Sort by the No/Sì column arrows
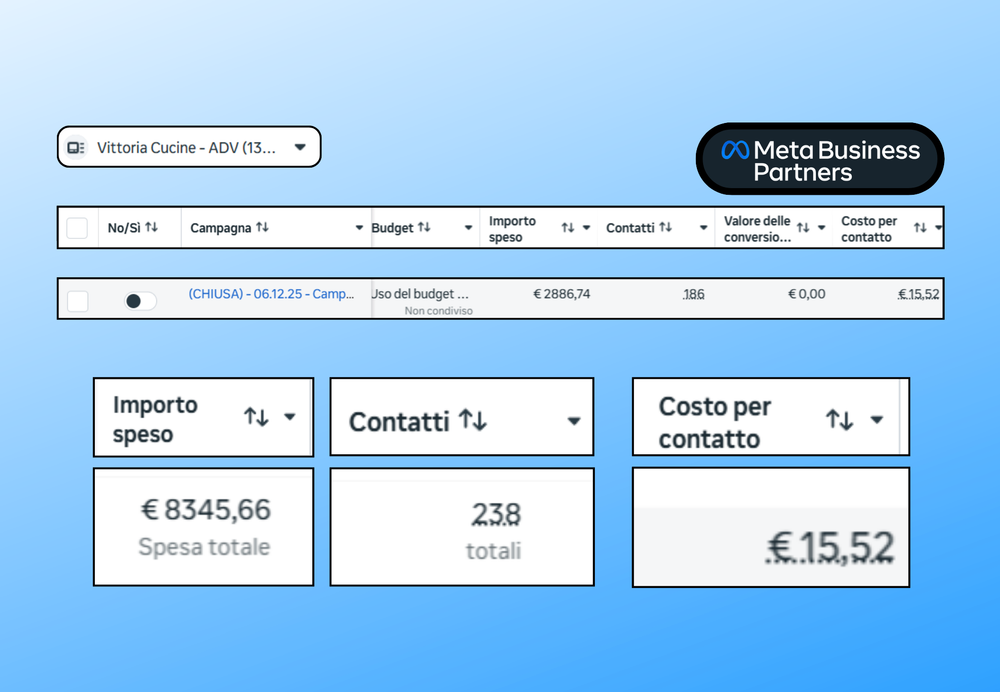This screenshot has width=1000, height=692. point(151,227)
